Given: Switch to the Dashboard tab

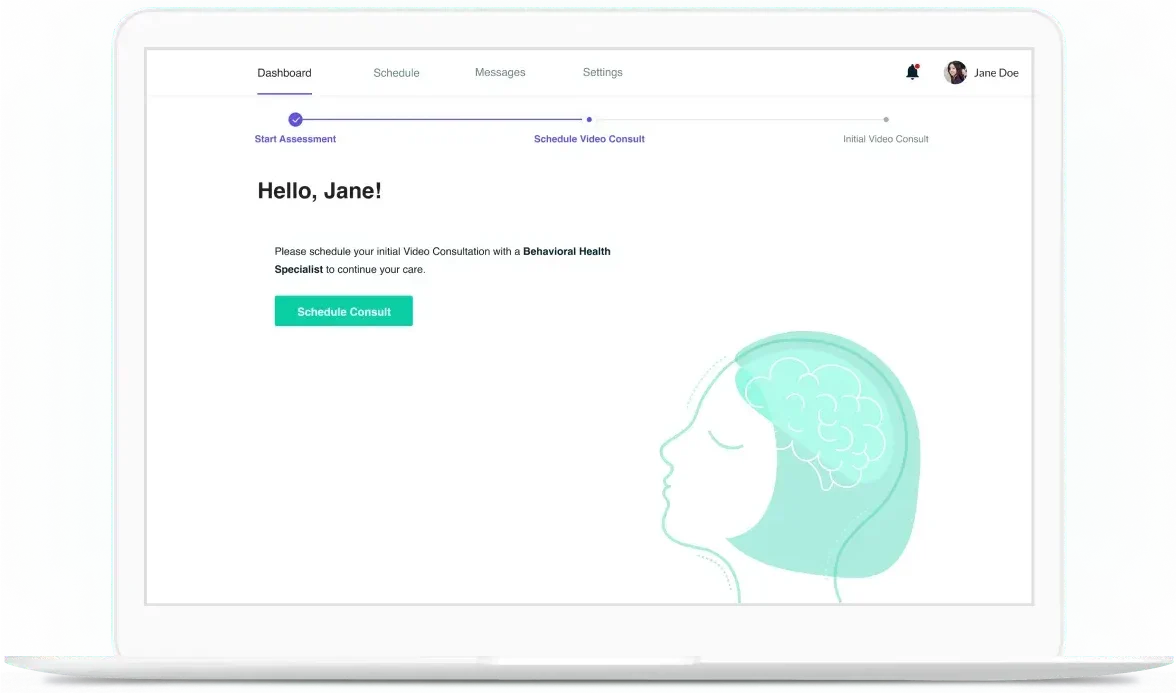Looking at the screenshot, I should [x=284, y=73].
